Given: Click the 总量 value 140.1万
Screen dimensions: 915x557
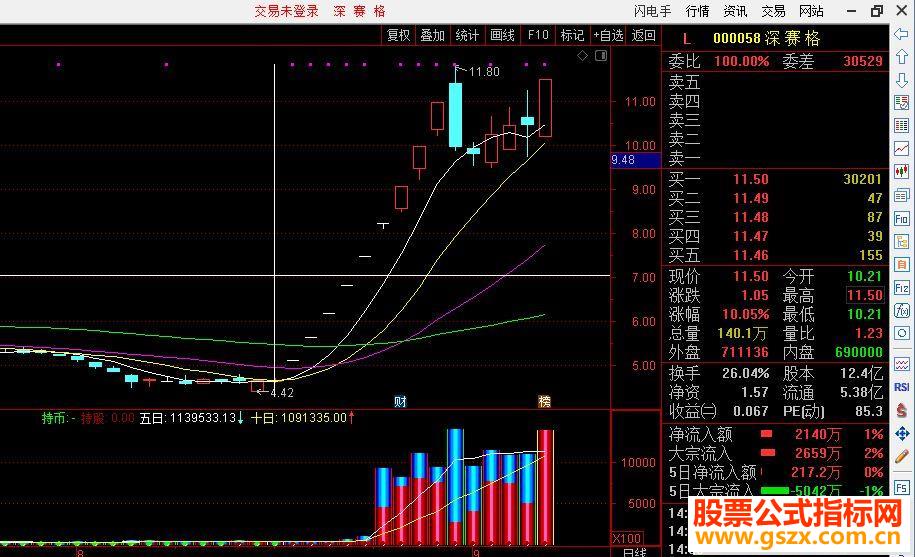Looking at the screenshot, I should pos(742,334).
